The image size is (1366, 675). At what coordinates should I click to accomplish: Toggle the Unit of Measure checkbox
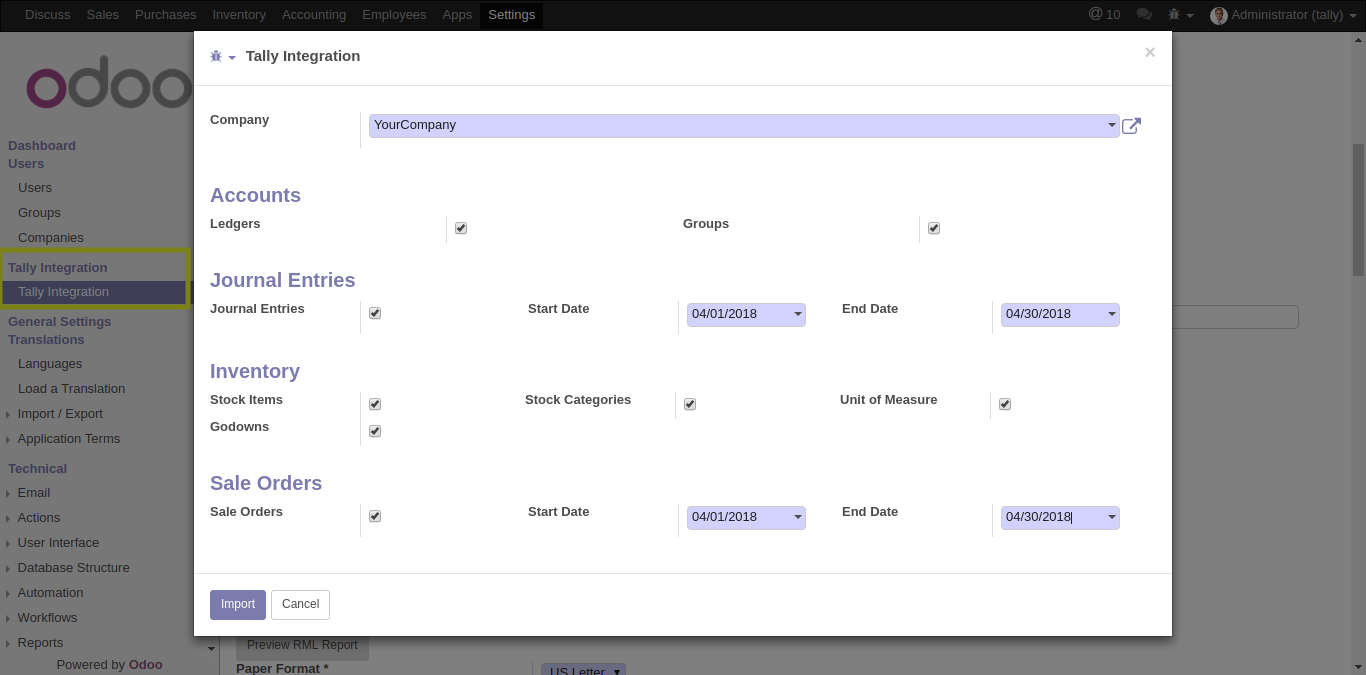tap(1005, 404)
